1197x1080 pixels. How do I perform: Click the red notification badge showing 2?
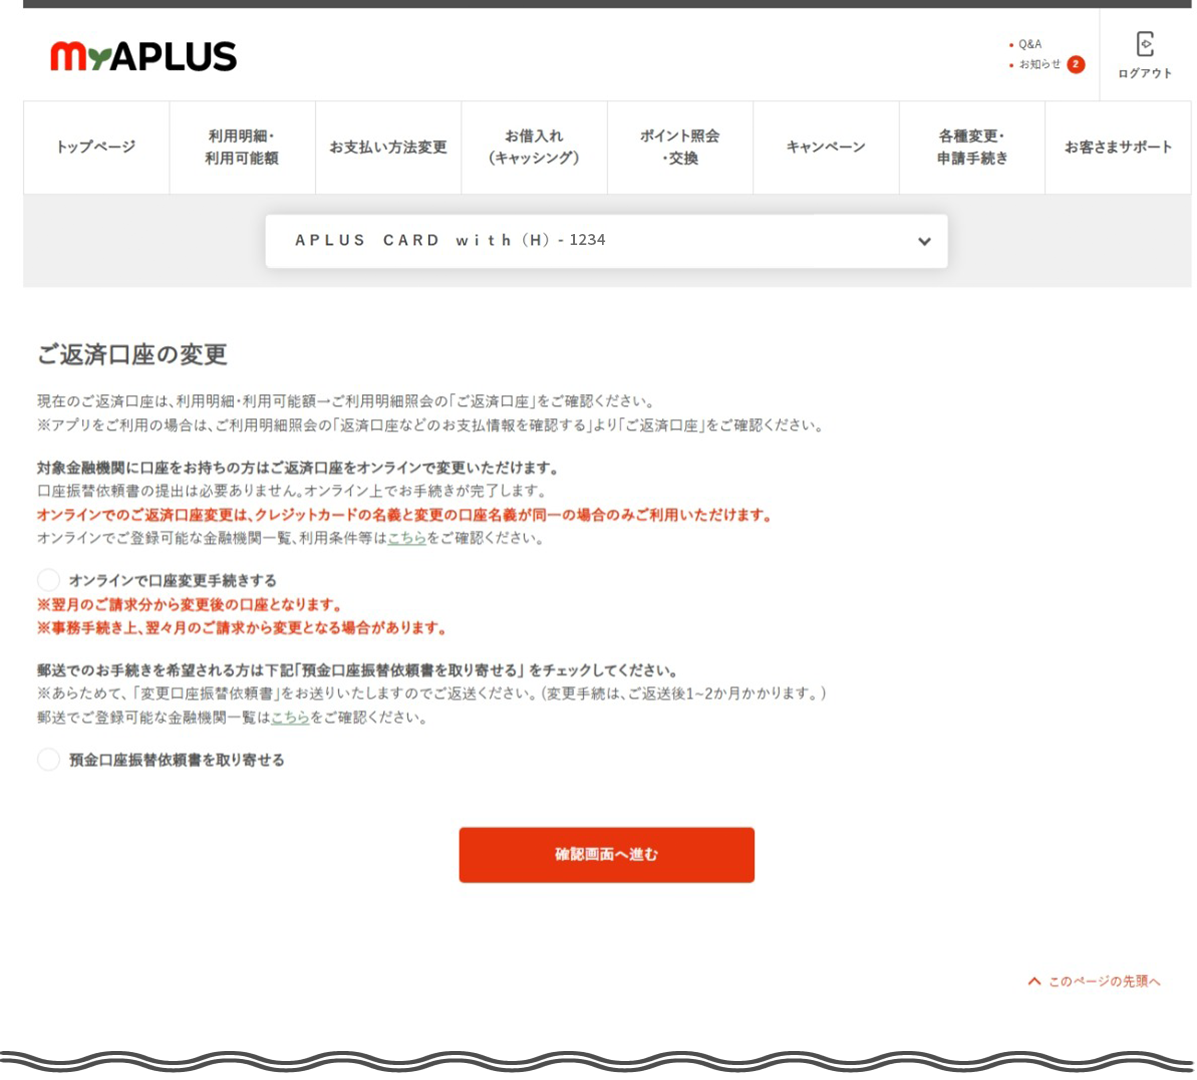click(x=1075, y=64)
